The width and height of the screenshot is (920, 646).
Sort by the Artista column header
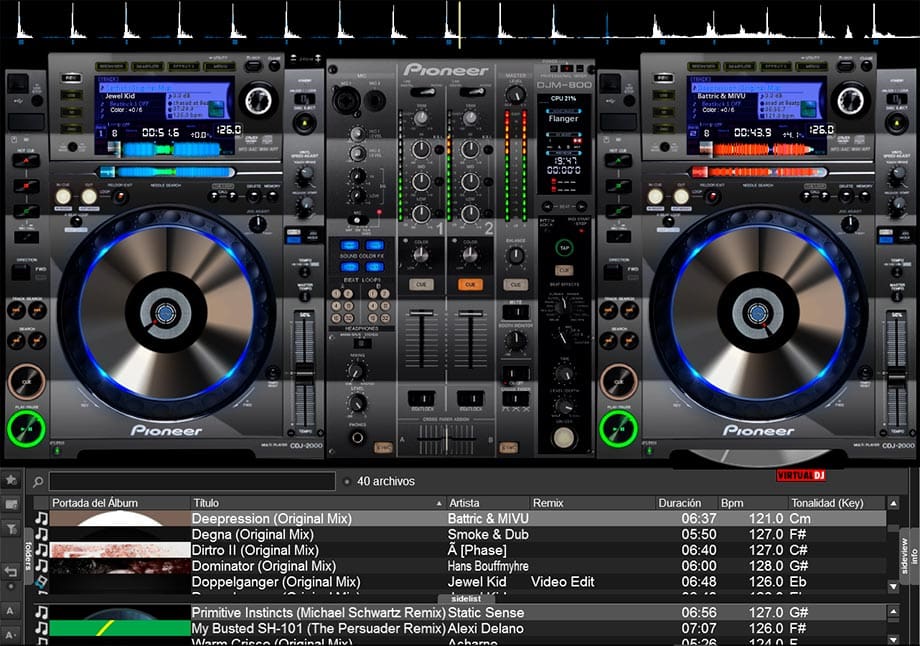click(488, 503)
